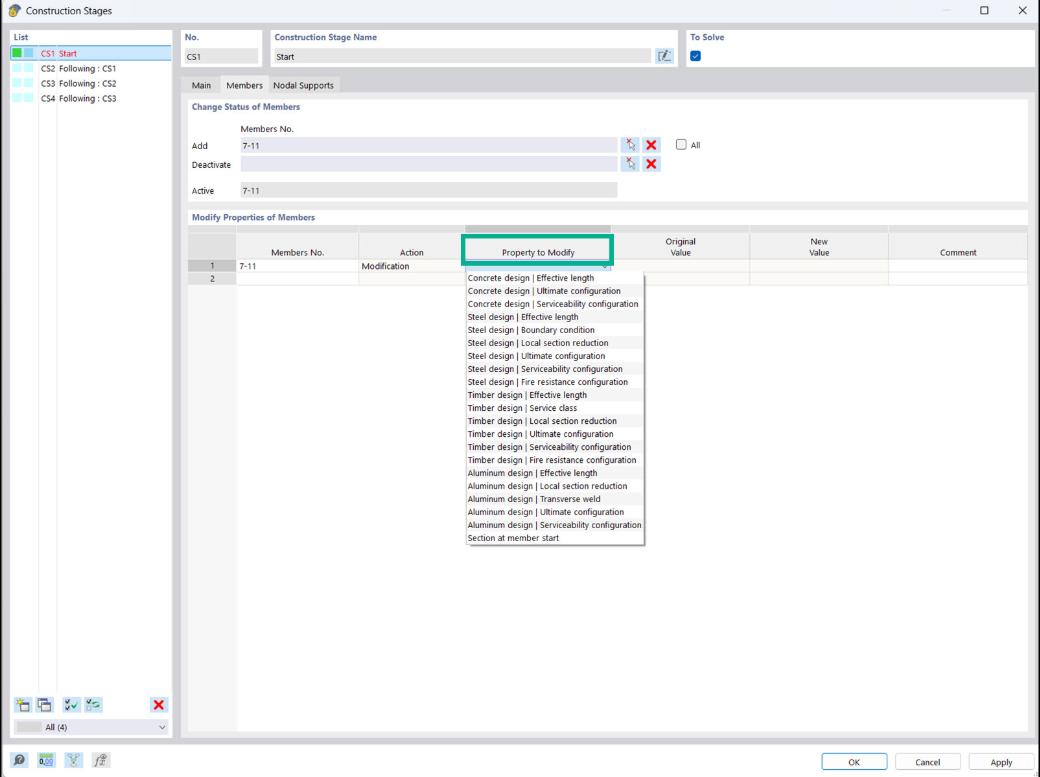Switch to the Main tab
1040x777 pixels.
(x=201, y=86)
